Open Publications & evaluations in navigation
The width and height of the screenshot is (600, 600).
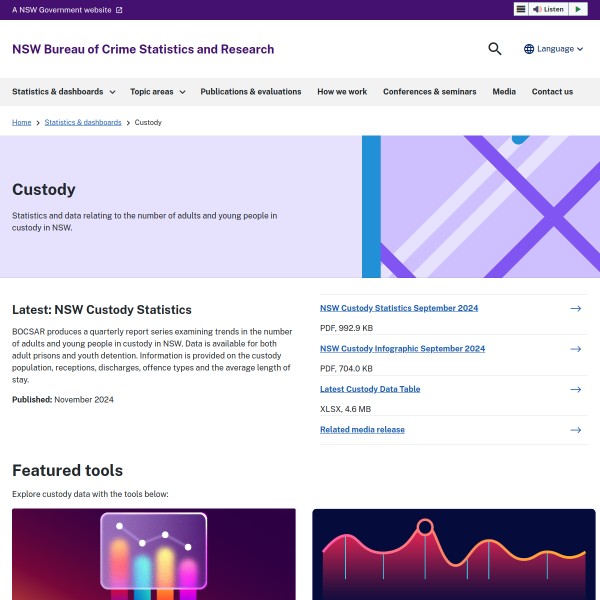[x=250, y=92]
